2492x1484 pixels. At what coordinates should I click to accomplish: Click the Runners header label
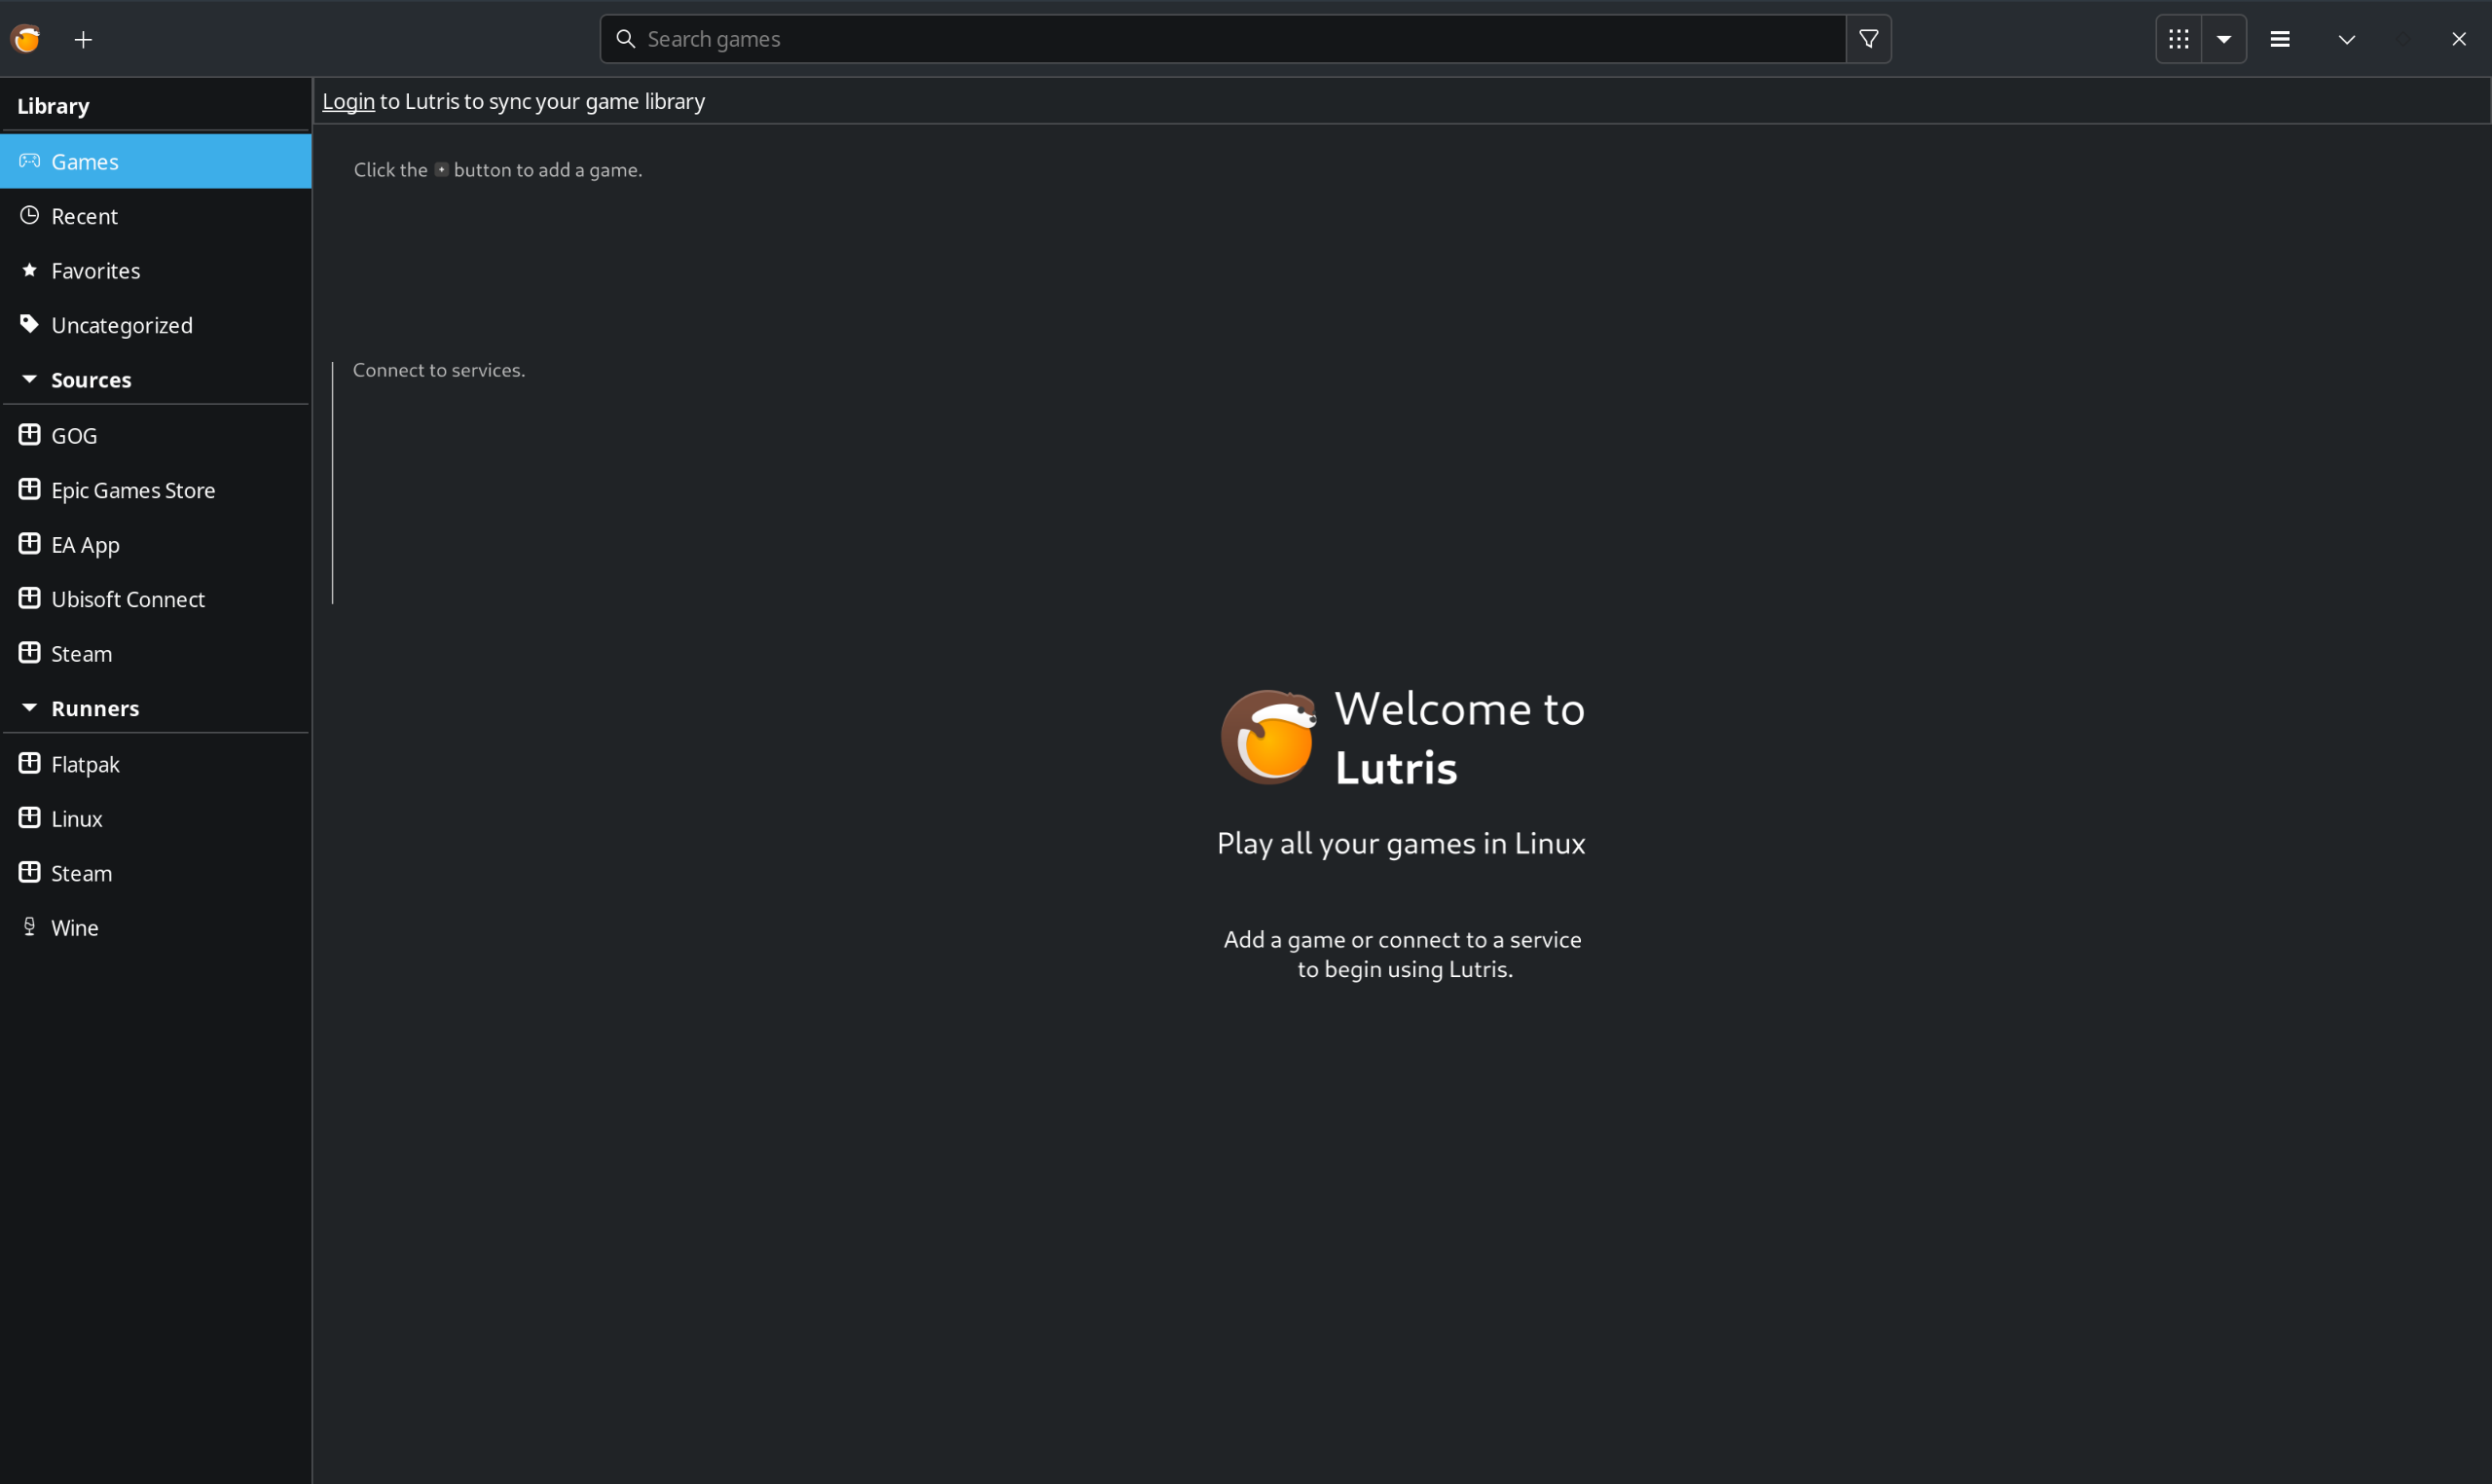click(x=95, y=709)
